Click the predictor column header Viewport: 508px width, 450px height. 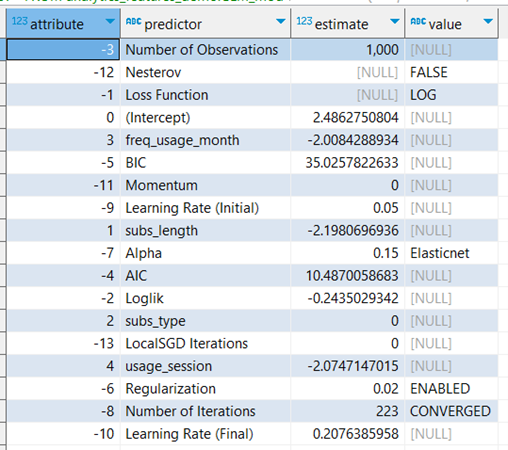205,23
